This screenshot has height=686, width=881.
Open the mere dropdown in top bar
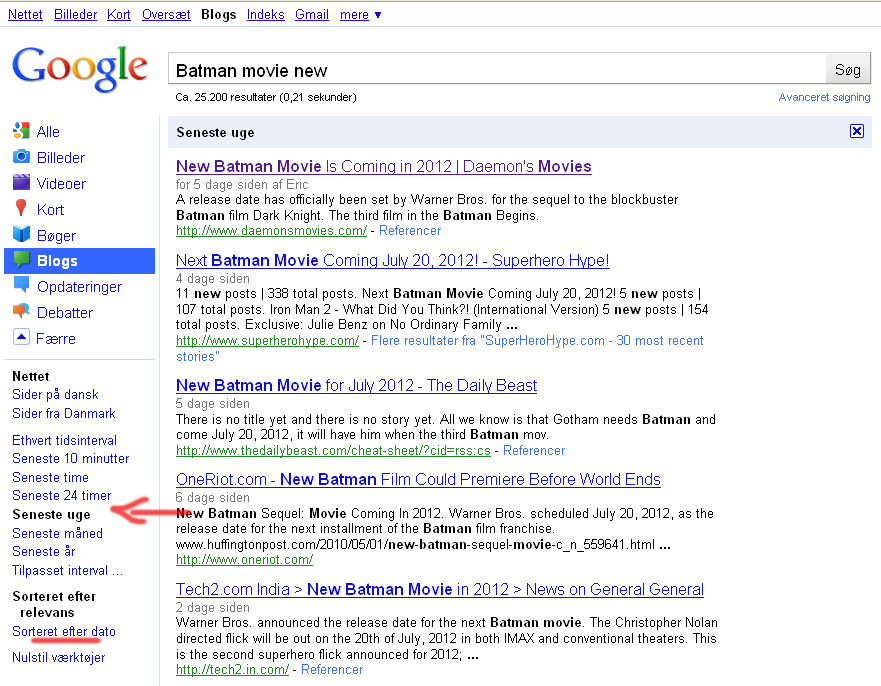pyautogui.click(x=360, y=15)
